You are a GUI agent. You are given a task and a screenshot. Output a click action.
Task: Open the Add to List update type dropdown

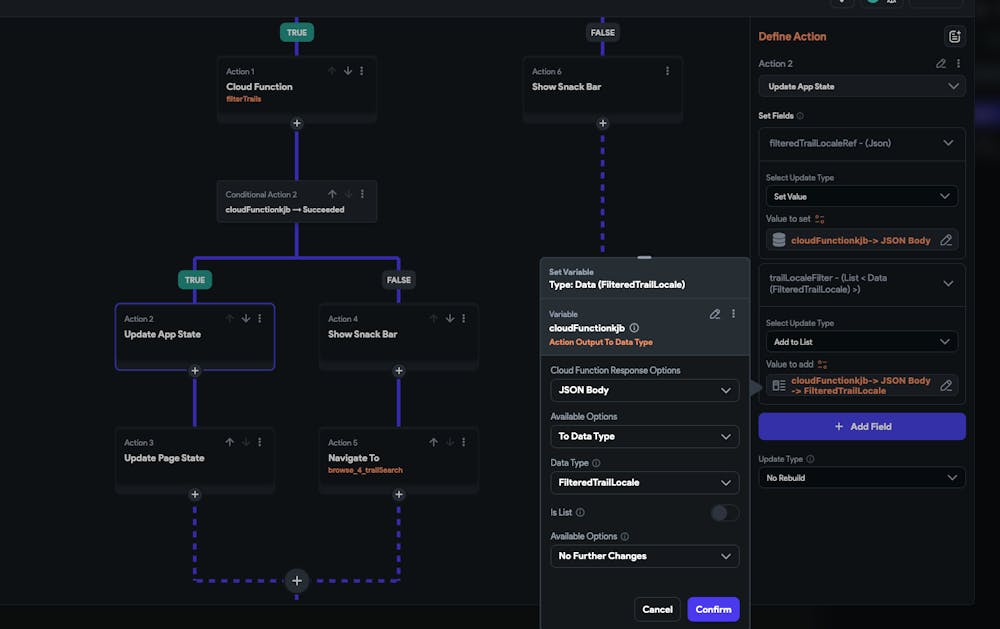pyautogui.click(x=862, y=342)
